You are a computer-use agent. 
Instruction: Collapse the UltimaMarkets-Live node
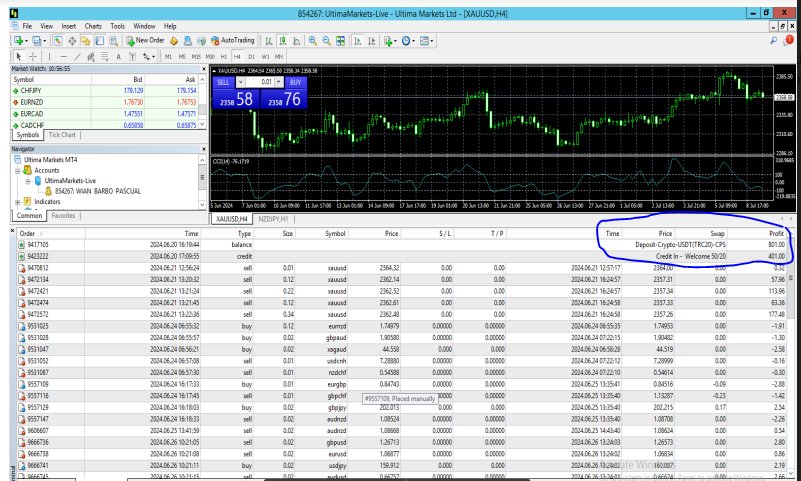[28, 182]
